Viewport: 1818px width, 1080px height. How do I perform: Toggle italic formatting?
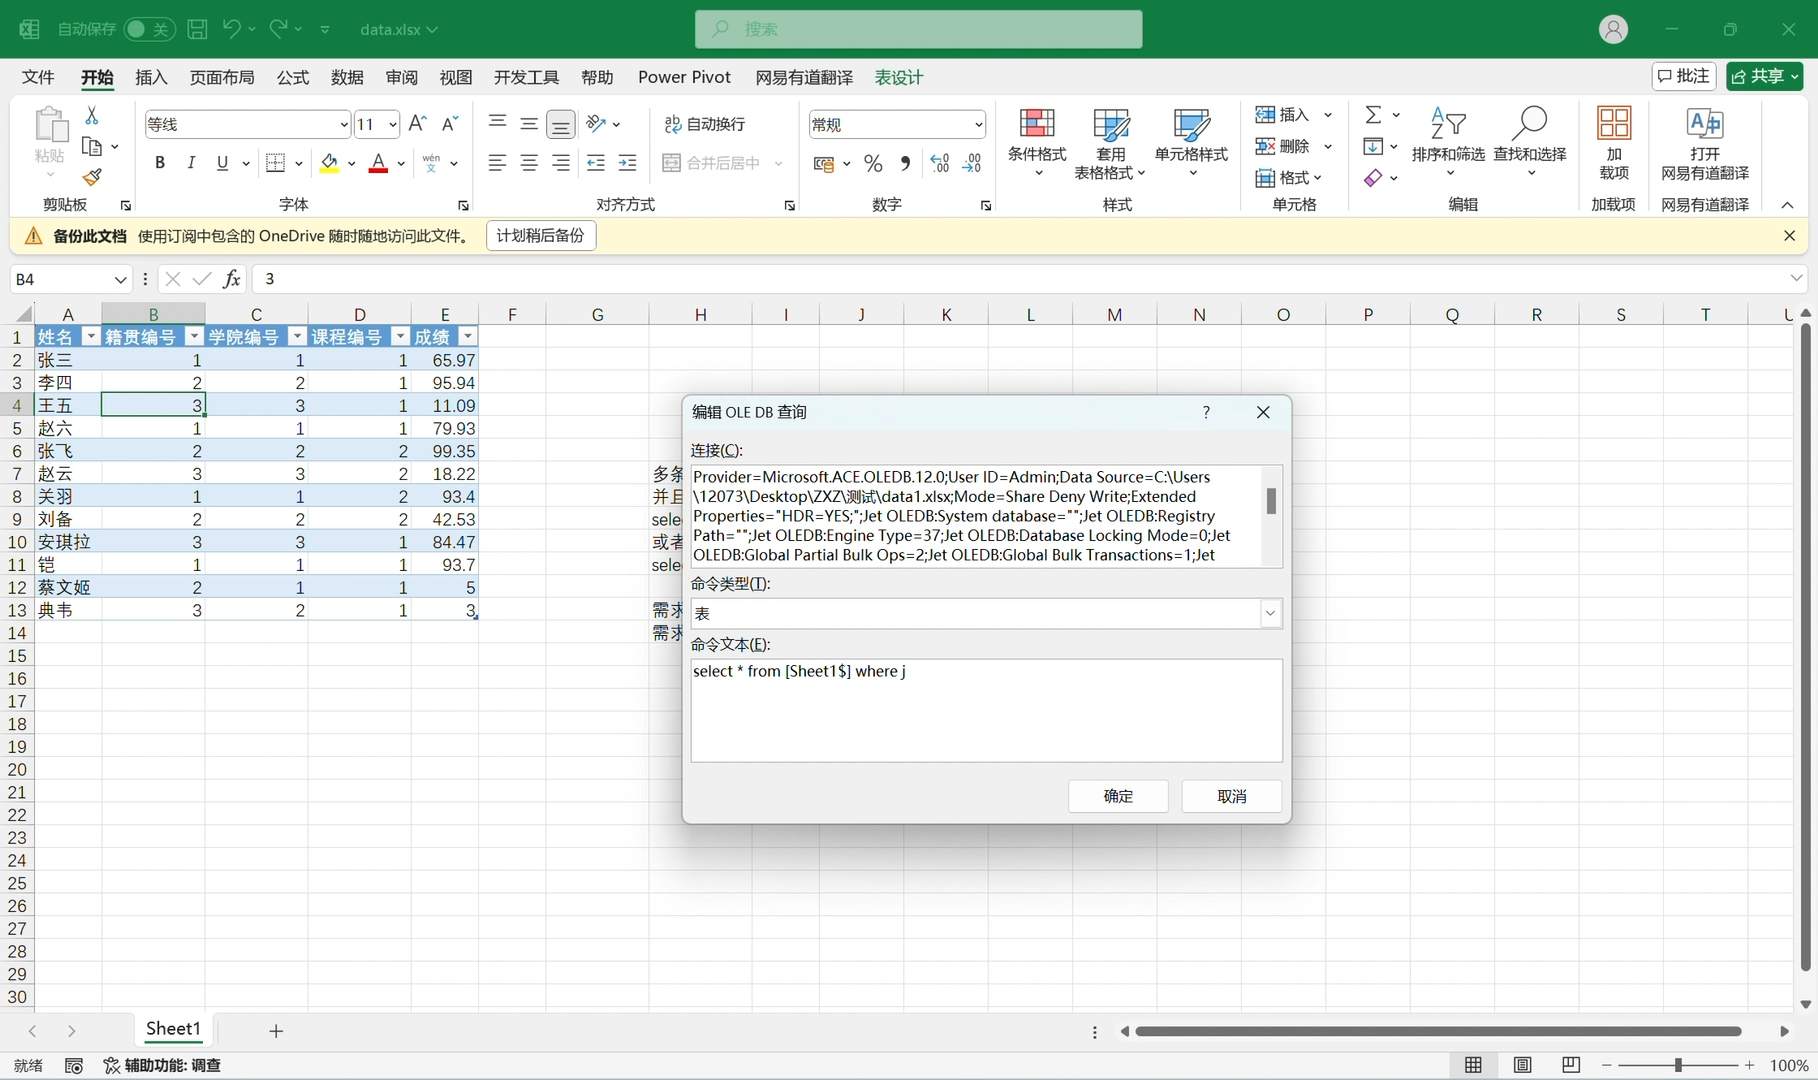pyautogui.click(x=191, y=162)
